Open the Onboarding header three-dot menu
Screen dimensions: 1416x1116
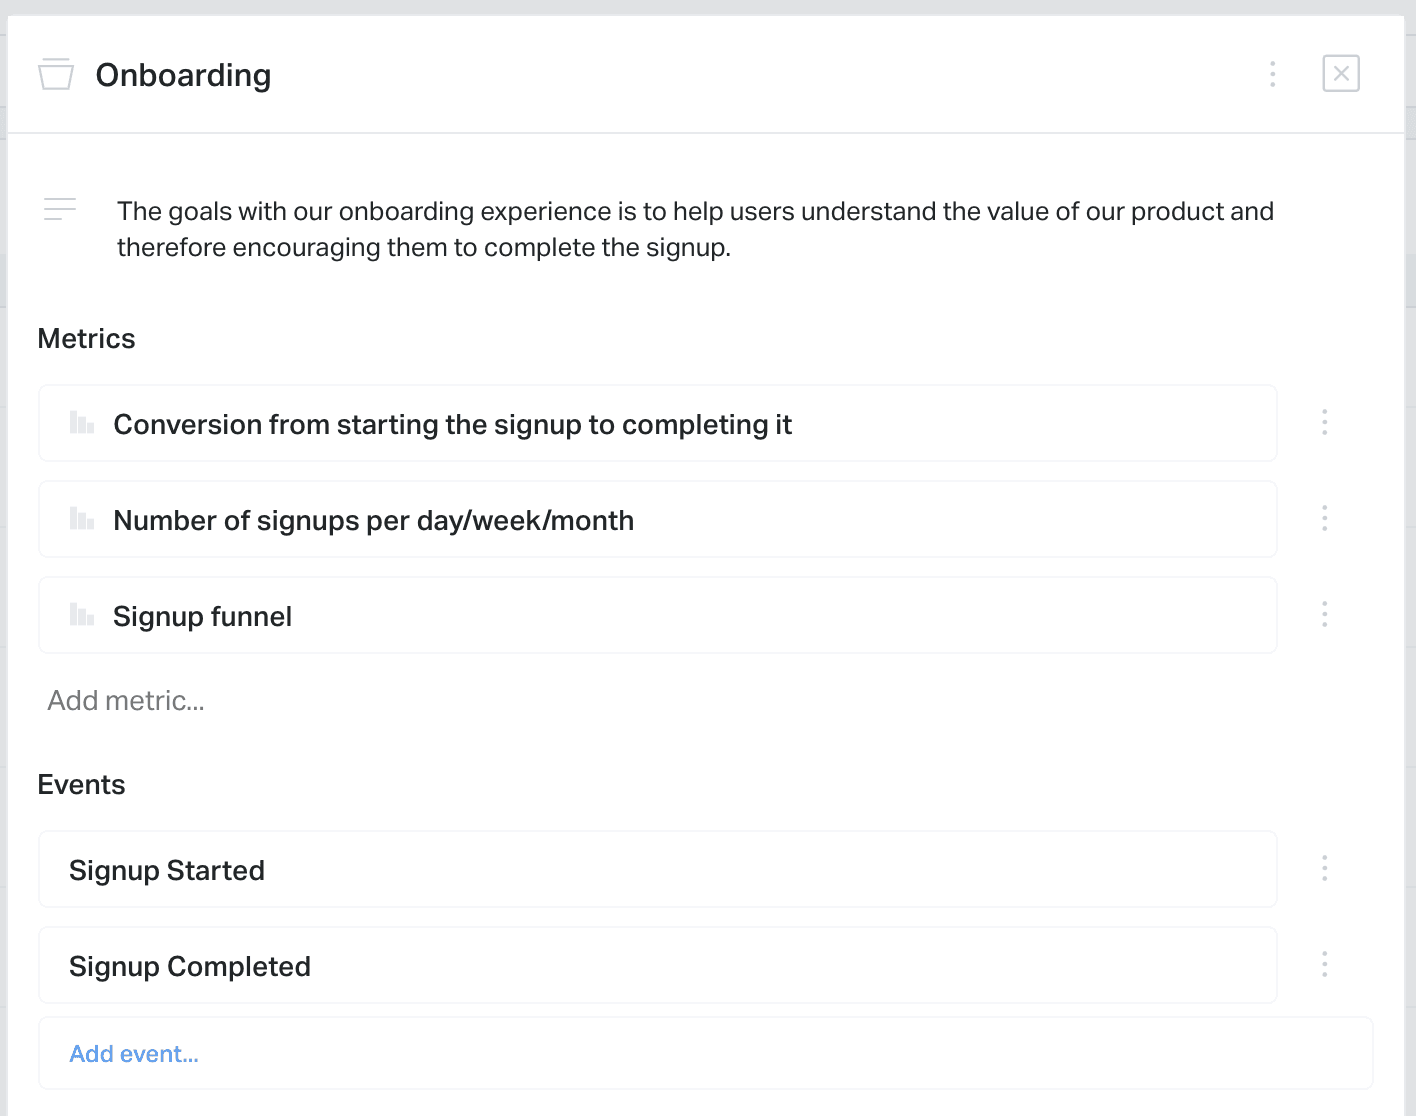[x=1272, y=74]
